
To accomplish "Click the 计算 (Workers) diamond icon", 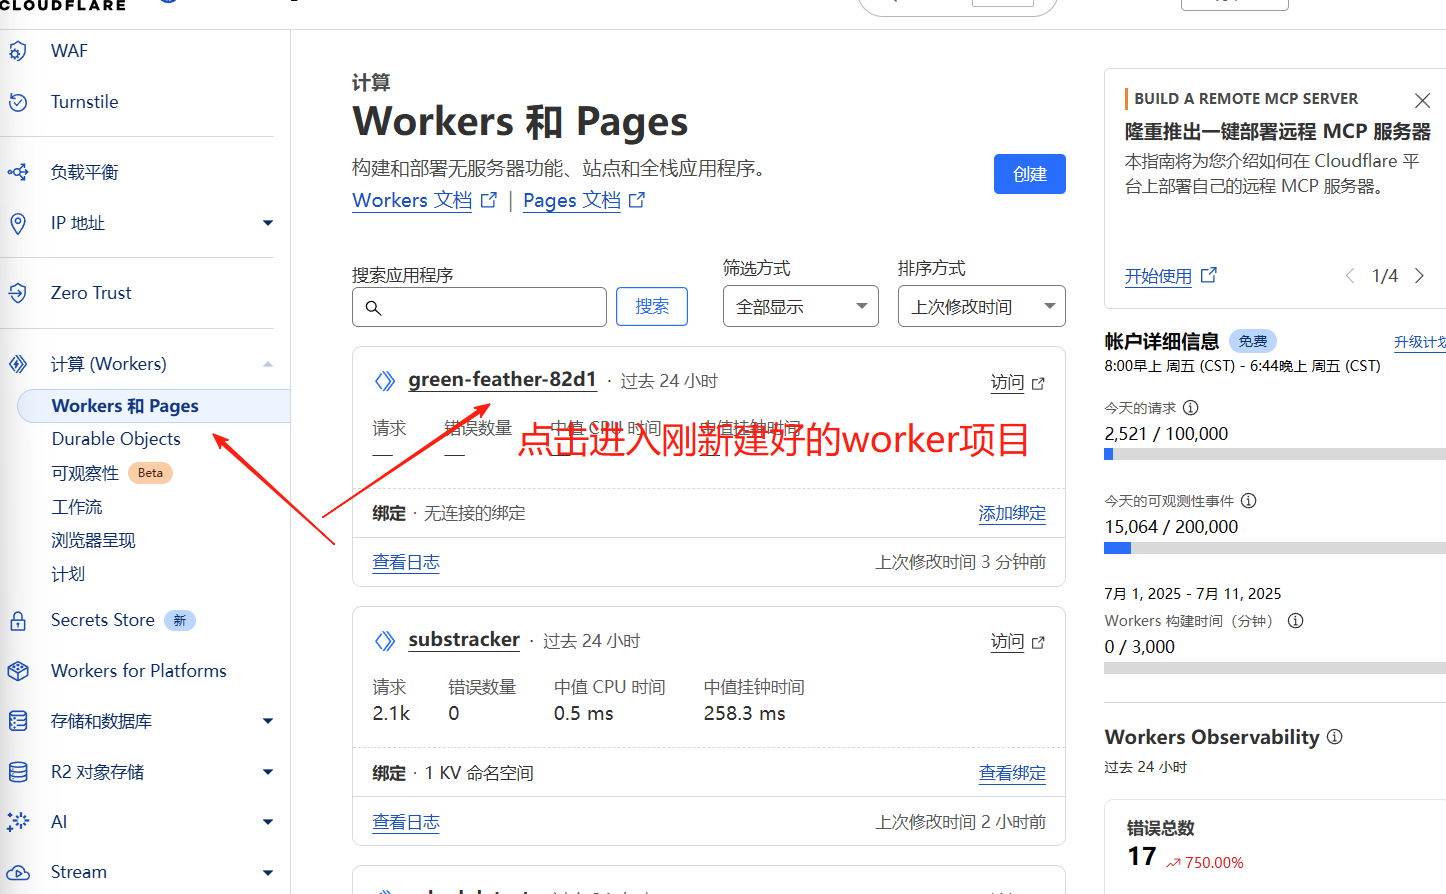I will point(18,364).
